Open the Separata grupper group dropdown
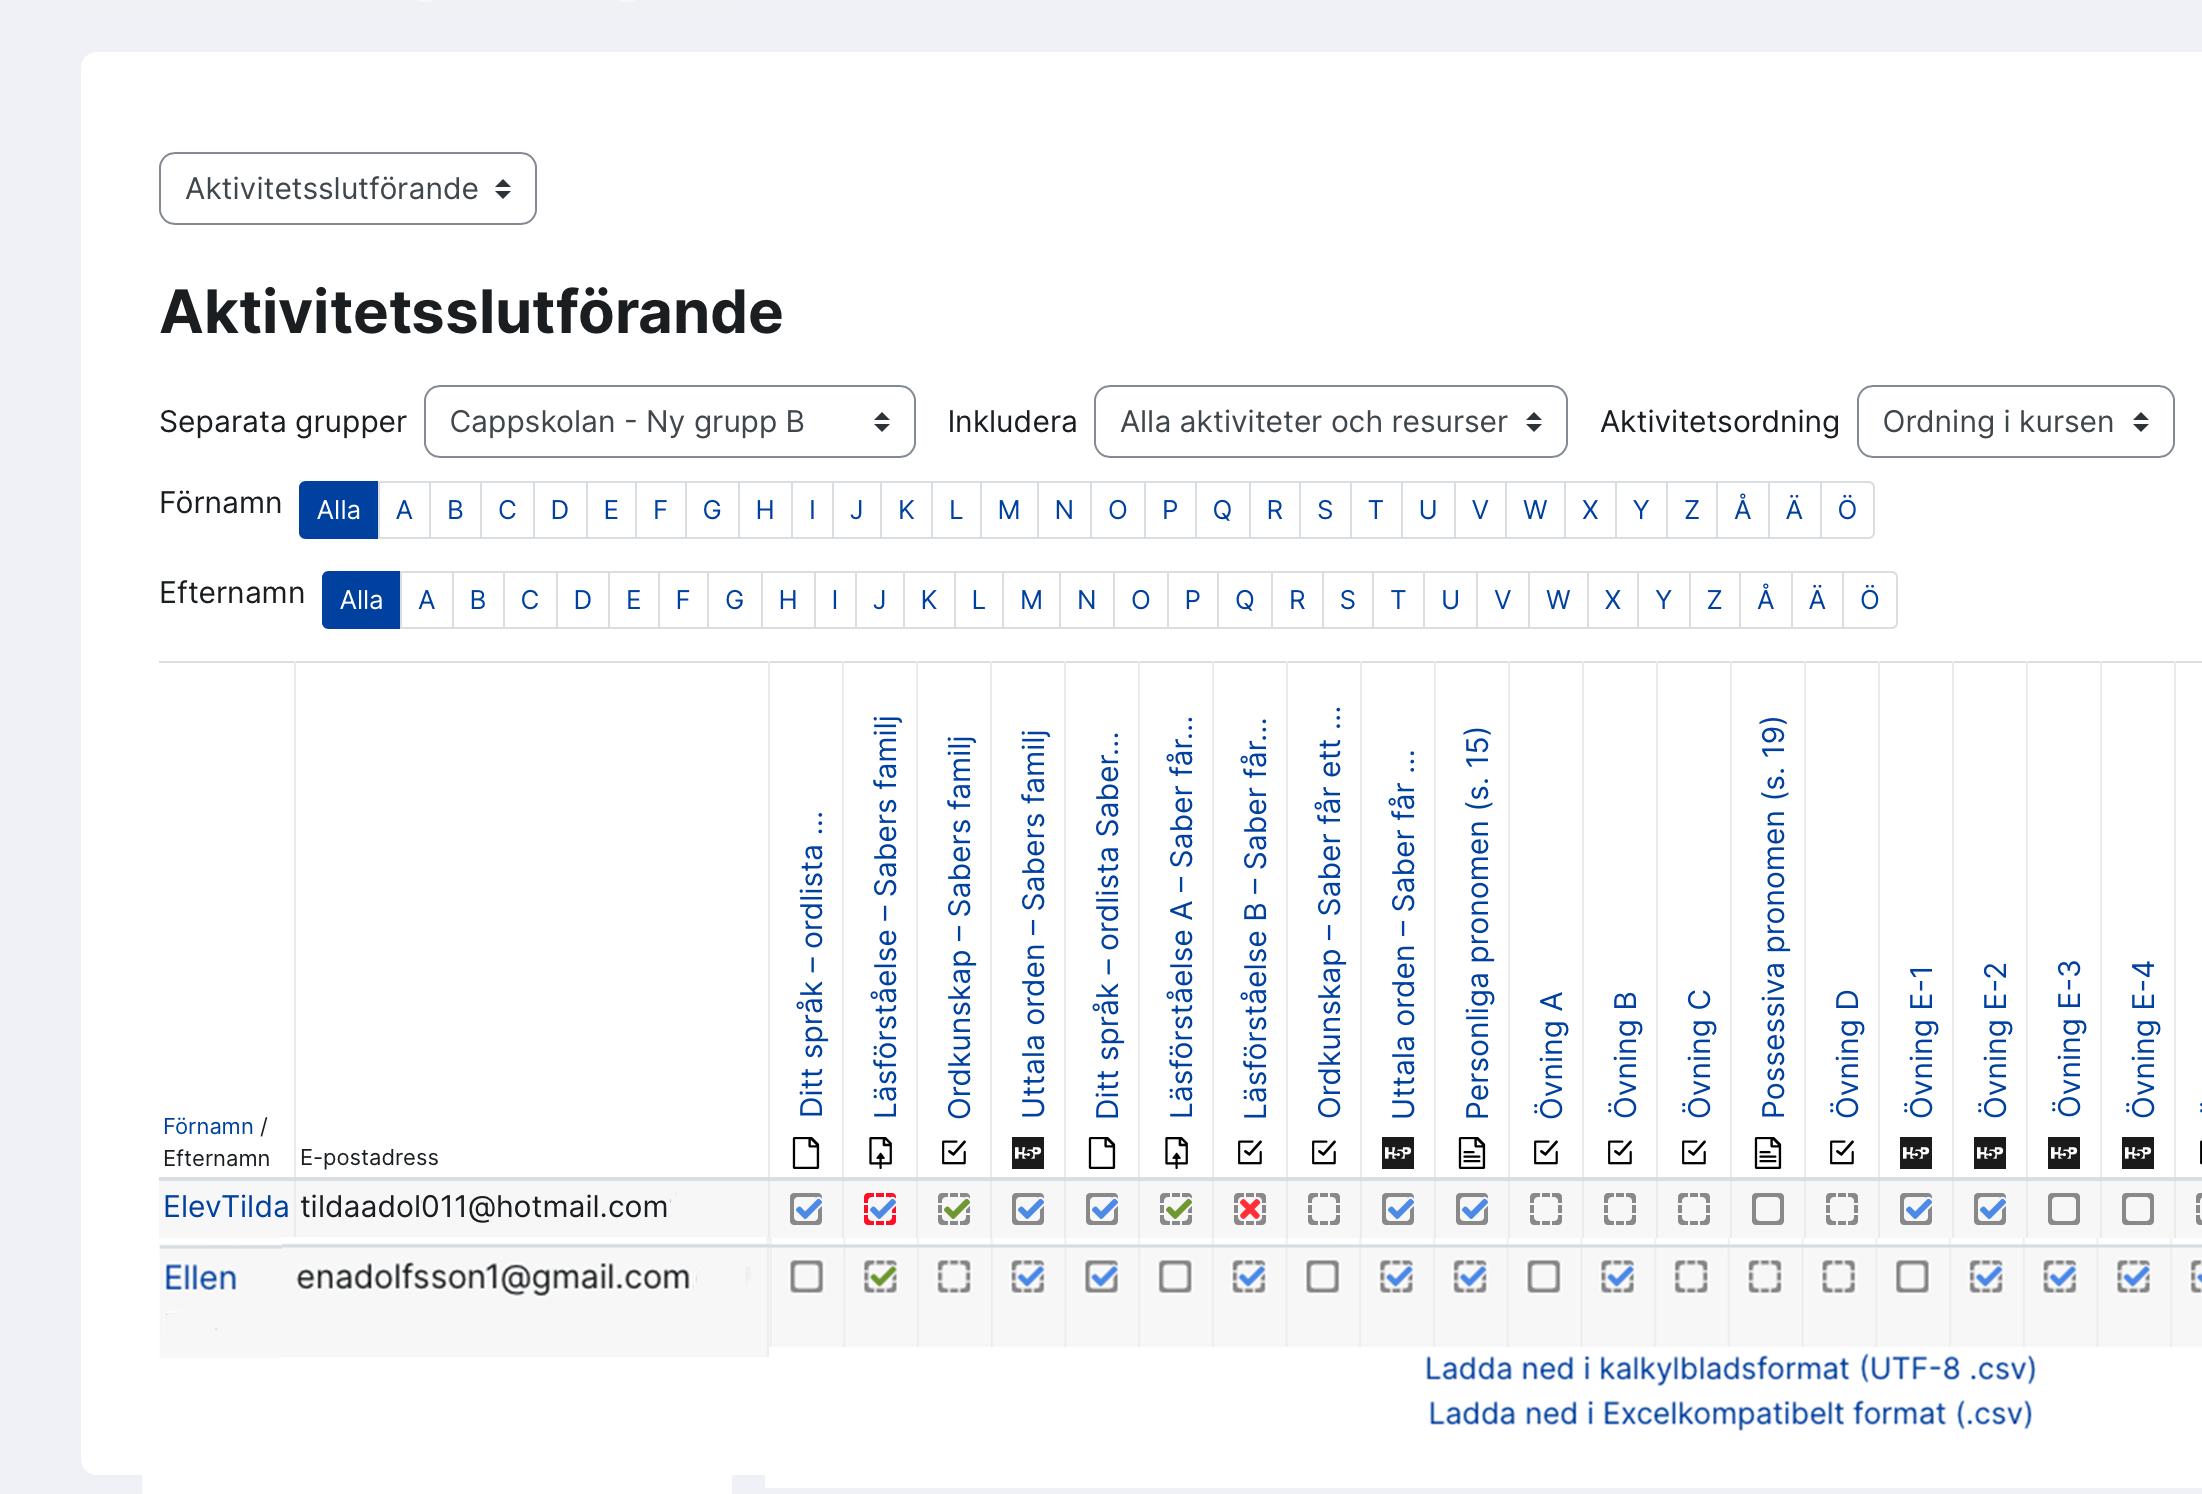Viewport: 2202px width, 1494px height. tap(669, 422)
